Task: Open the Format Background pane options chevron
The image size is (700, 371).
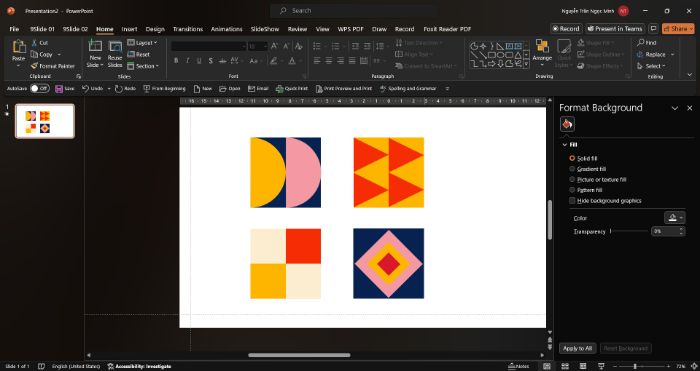Action: [675, 108]
